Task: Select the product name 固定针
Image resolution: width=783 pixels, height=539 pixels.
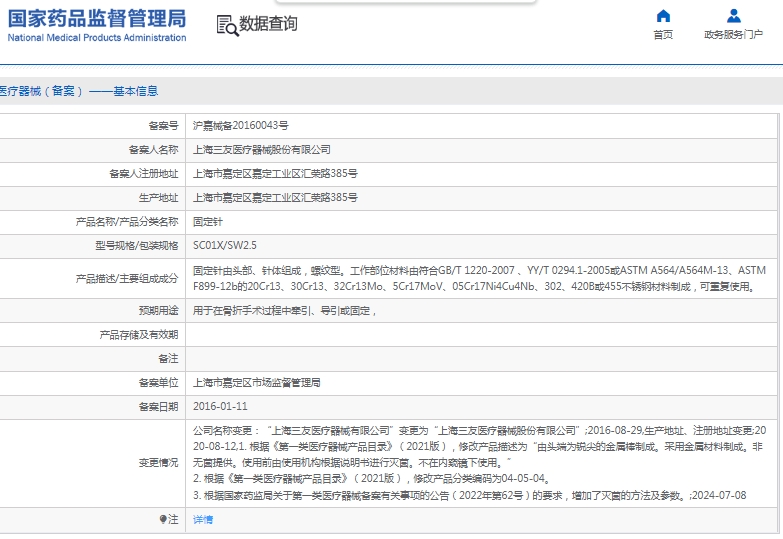Action: coord(208,221)
